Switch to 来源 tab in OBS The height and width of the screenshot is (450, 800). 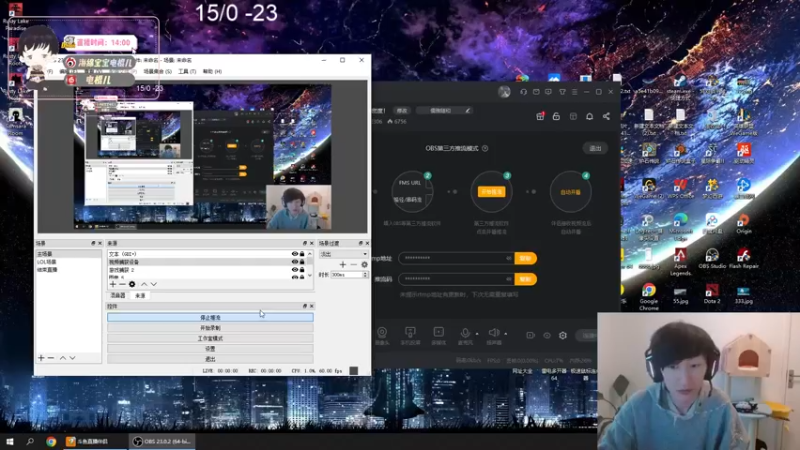(x=140, y=295)
